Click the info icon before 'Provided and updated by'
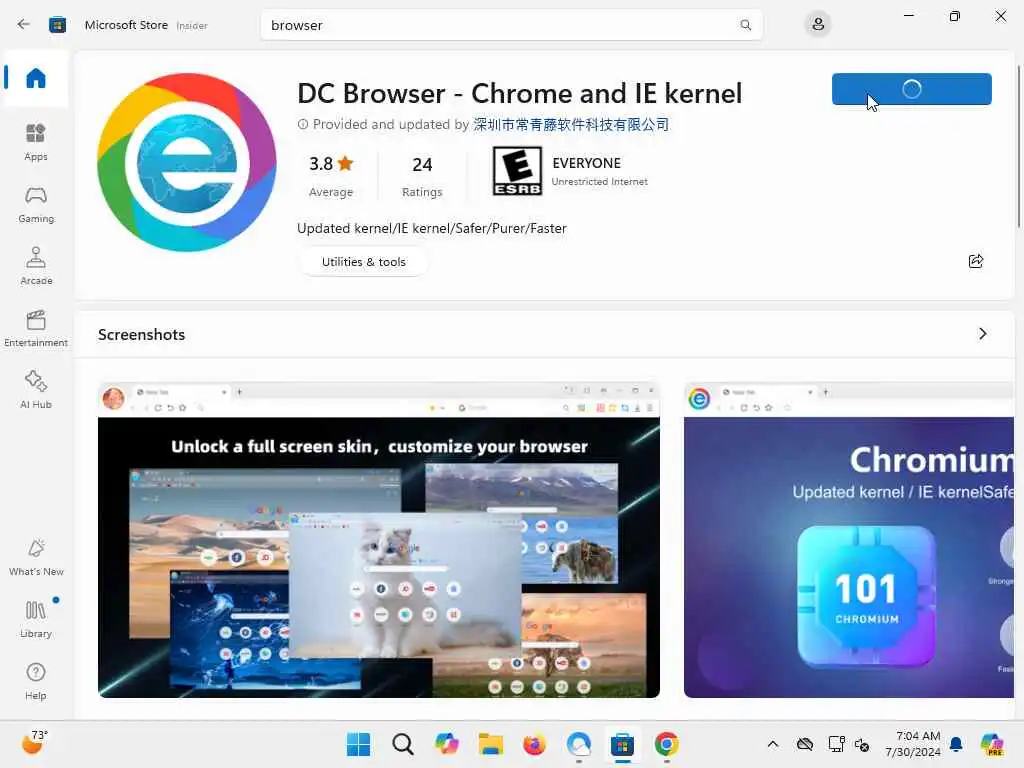Viewport: 1024px width, 768px height. click(x=303, y=124)
